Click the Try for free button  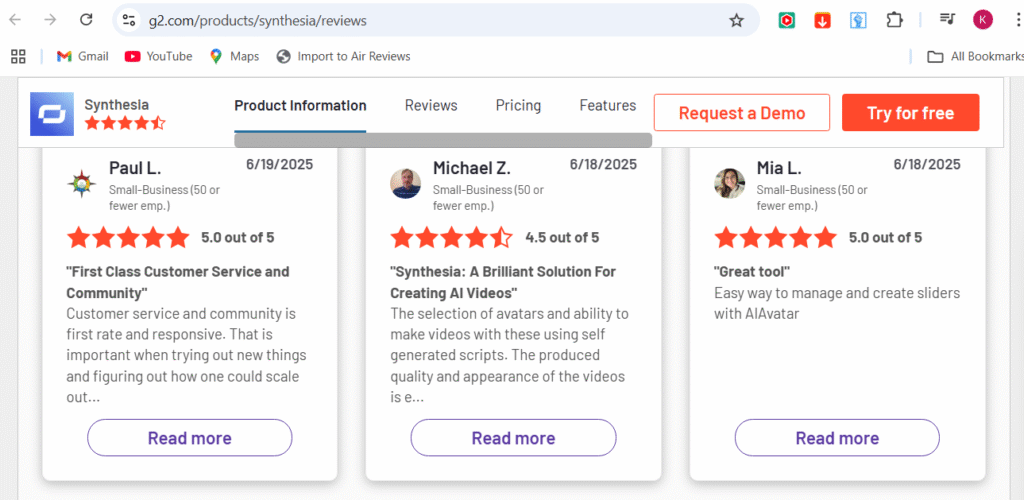[910, 112]
